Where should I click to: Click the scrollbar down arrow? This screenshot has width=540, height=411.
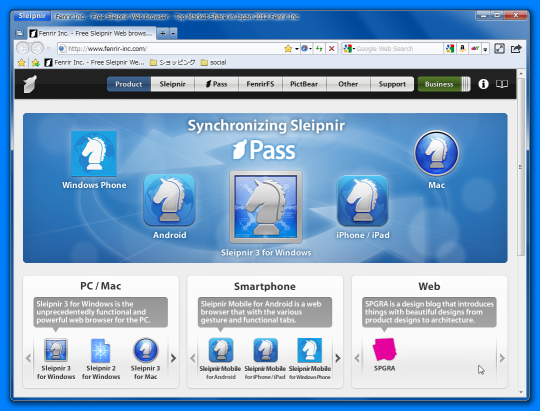[521, 392]
